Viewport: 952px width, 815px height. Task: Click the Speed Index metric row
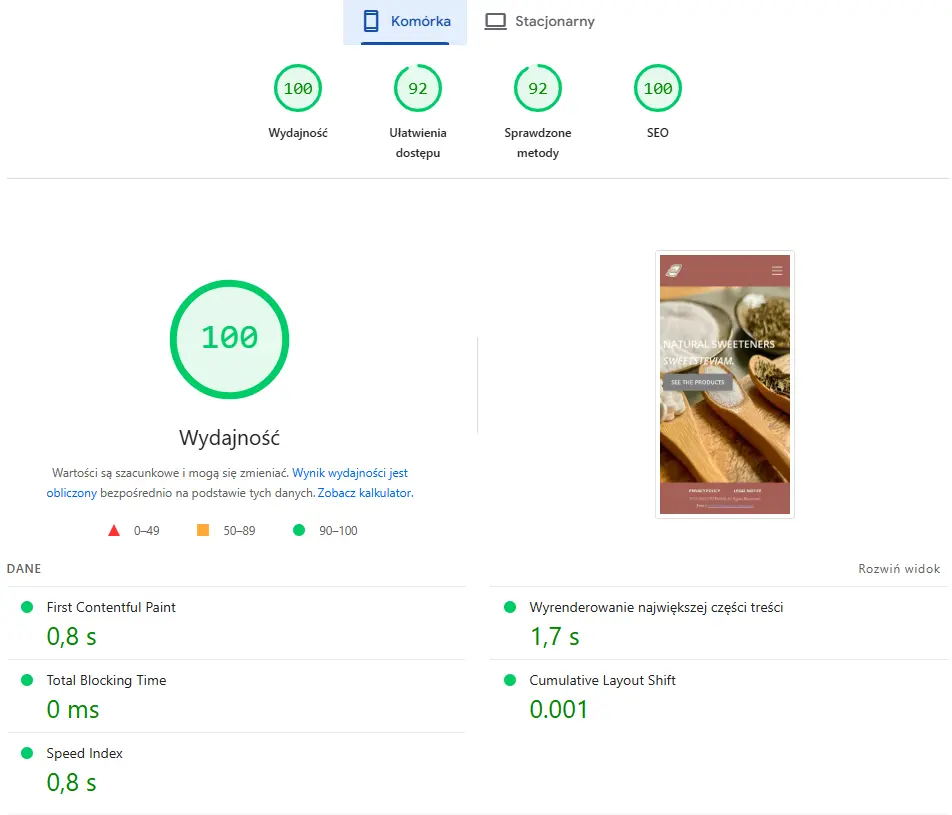click(85, 753)
